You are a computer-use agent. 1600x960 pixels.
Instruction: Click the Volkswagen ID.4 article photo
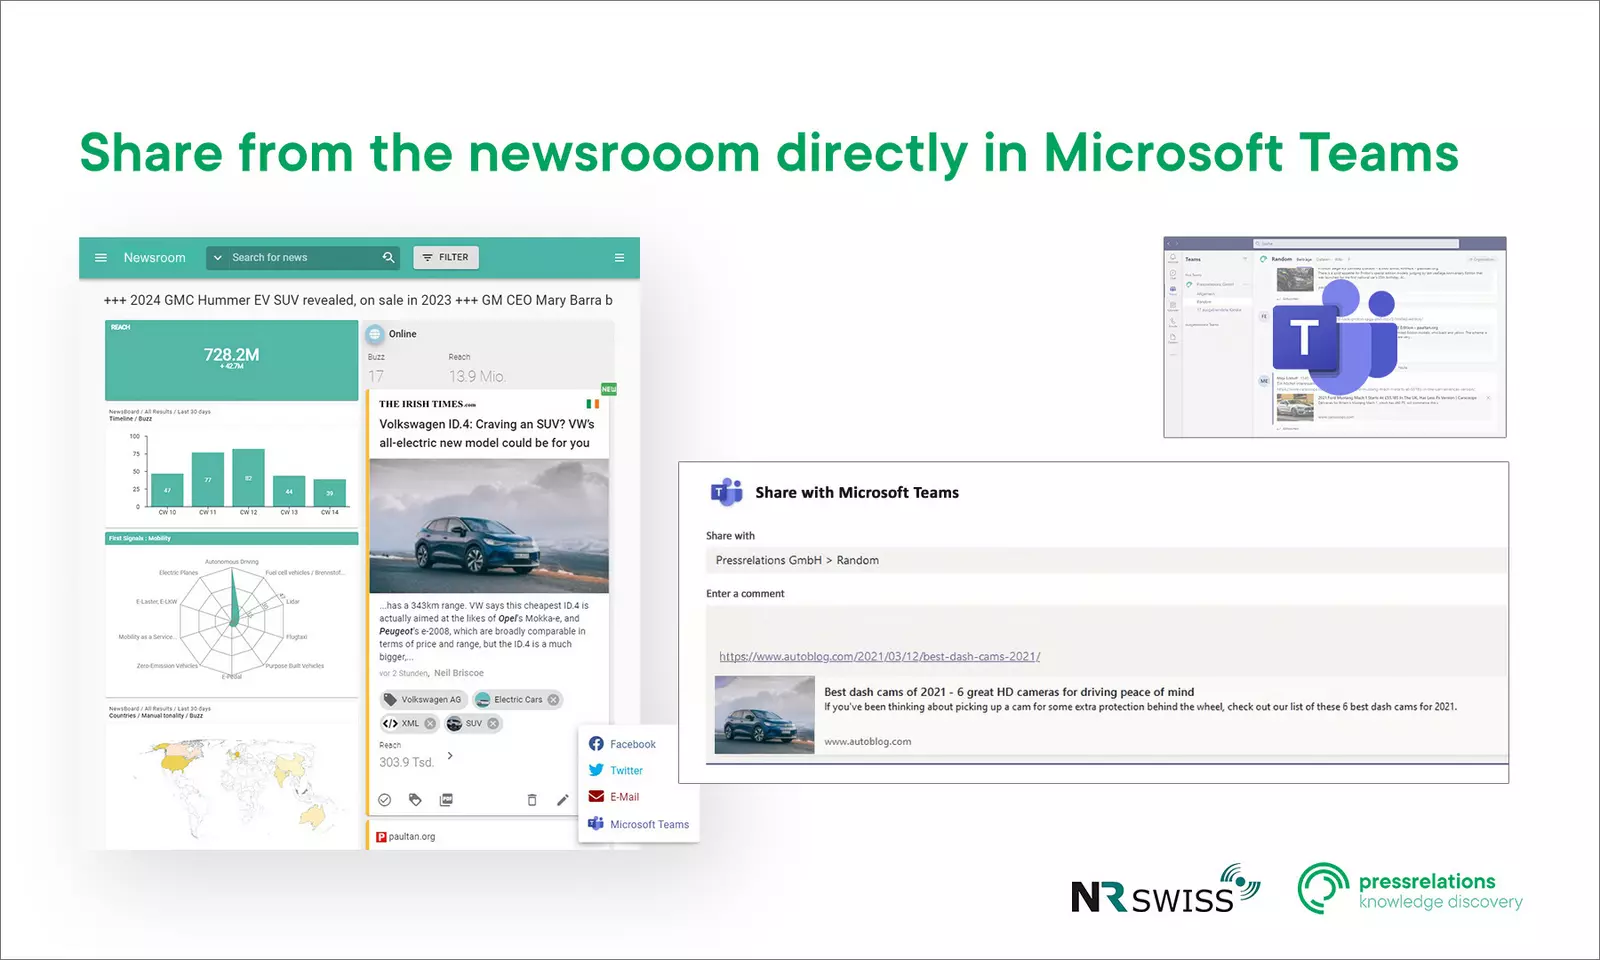click(489, 526)
